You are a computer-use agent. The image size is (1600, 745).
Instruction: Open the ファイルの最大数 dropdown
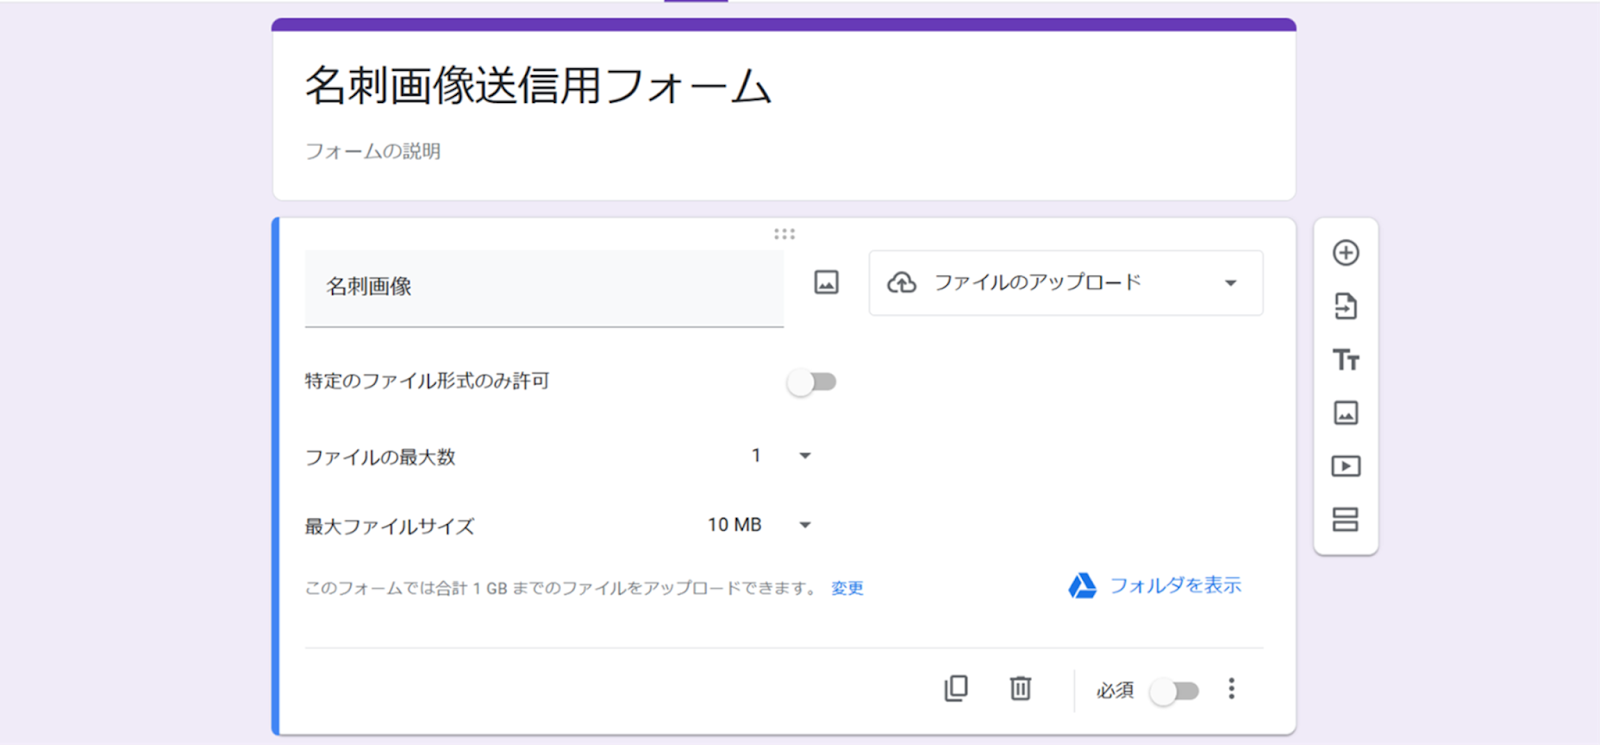tap(781, 456)
